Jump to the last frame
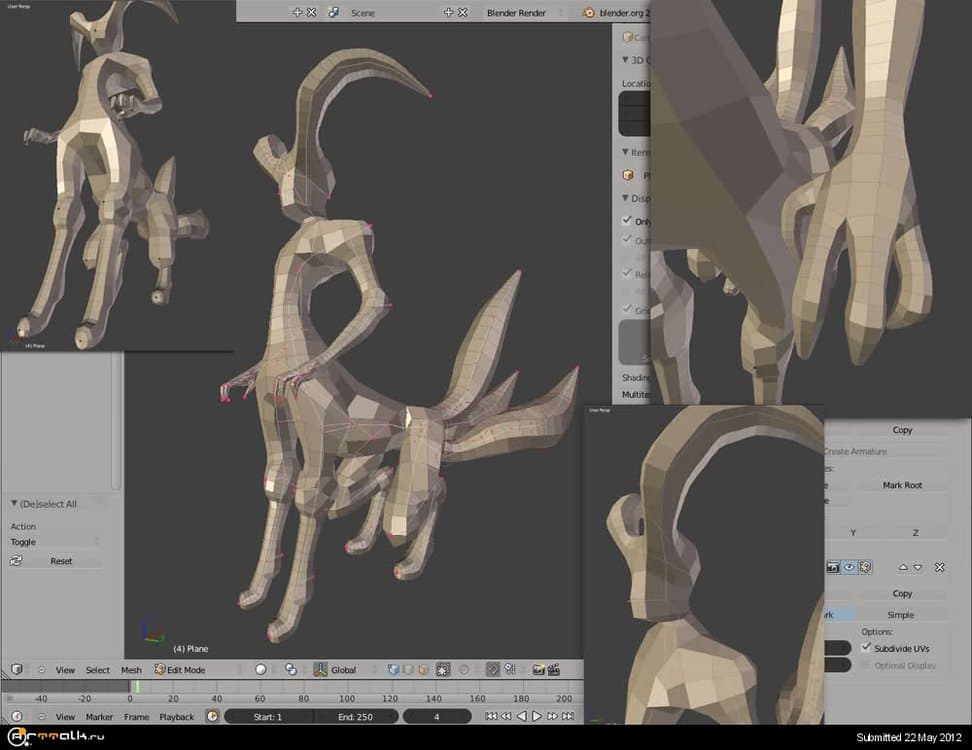This screenshot has width=972, height=750. (568, 717)
